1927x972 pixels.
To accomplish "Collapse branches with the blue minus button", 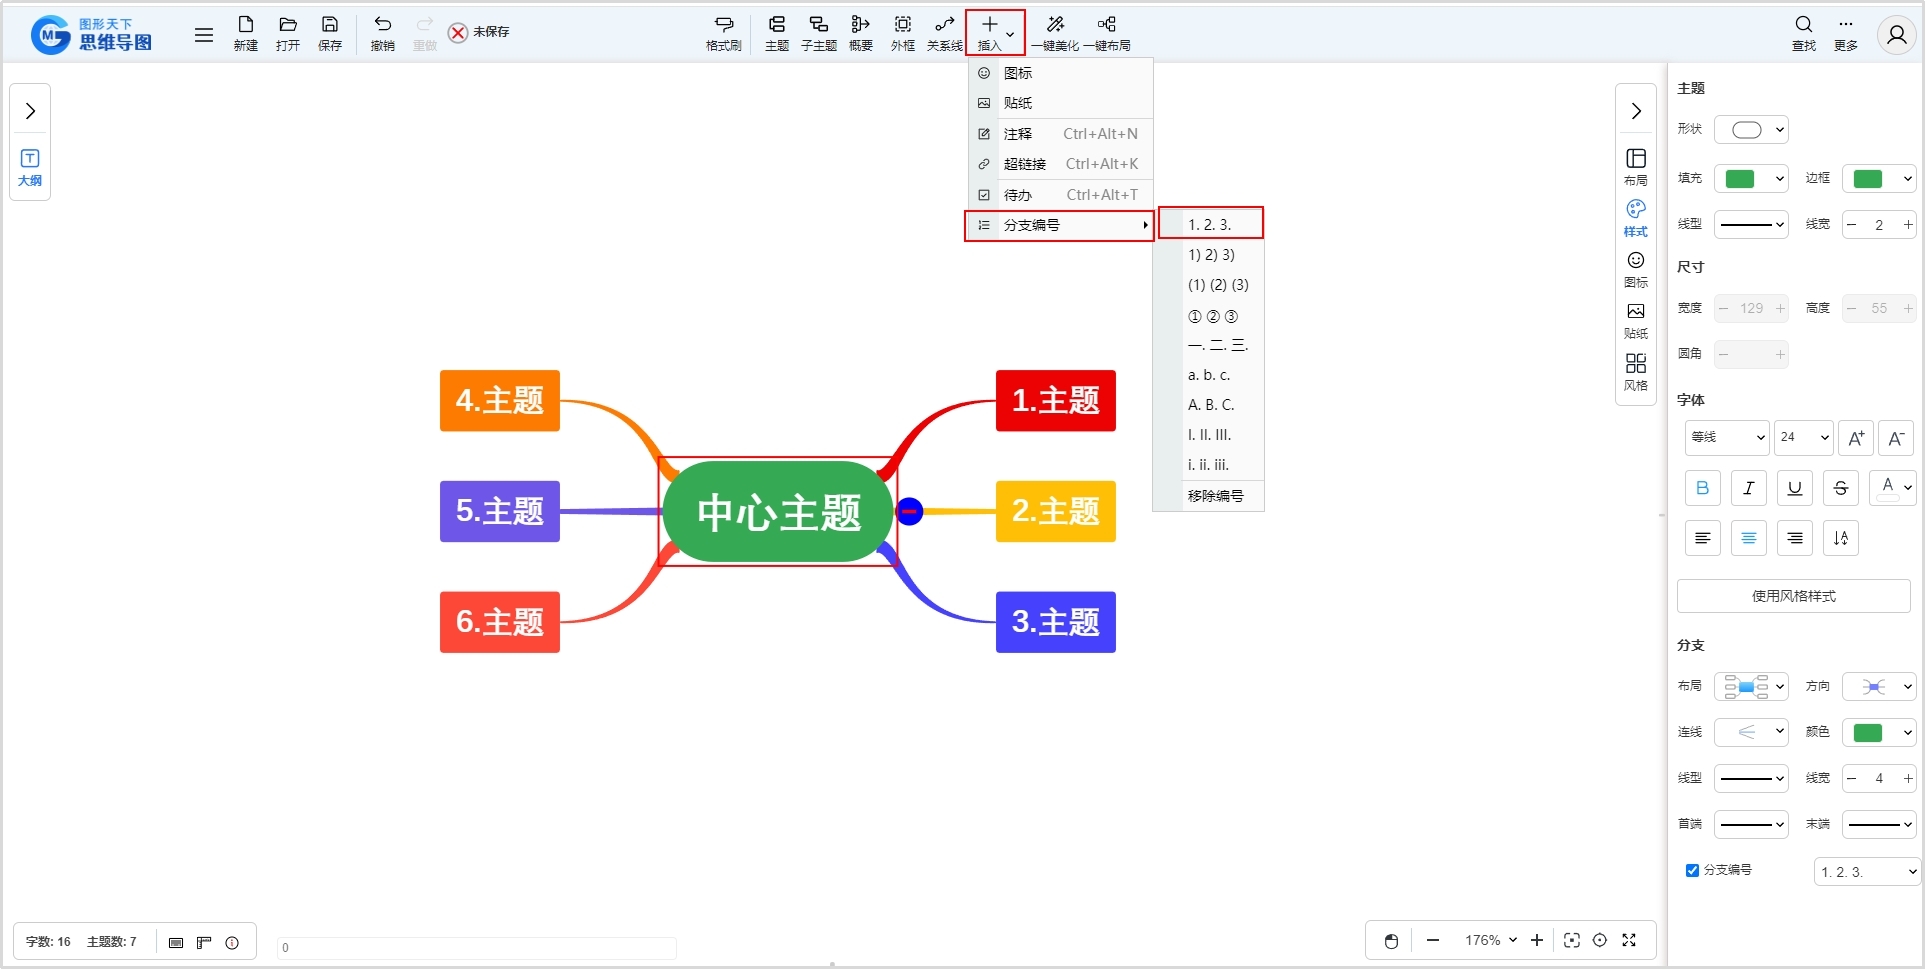I will point(909,512).
